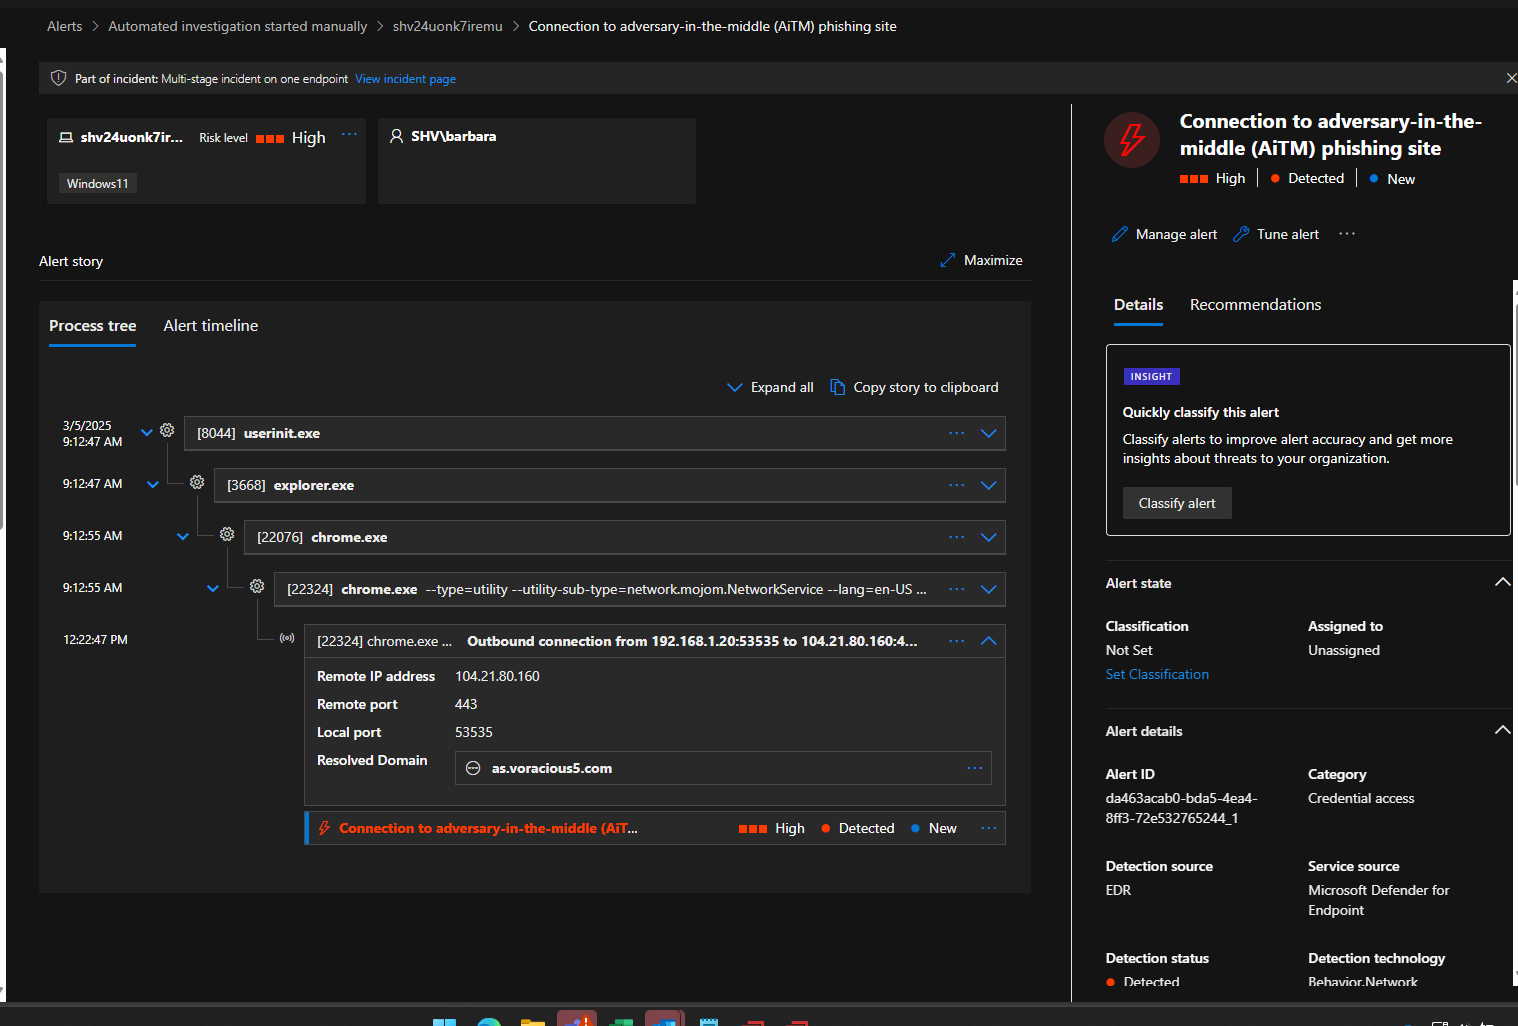
Task: Click the Classify alert button
Action: coord(1176,503)
